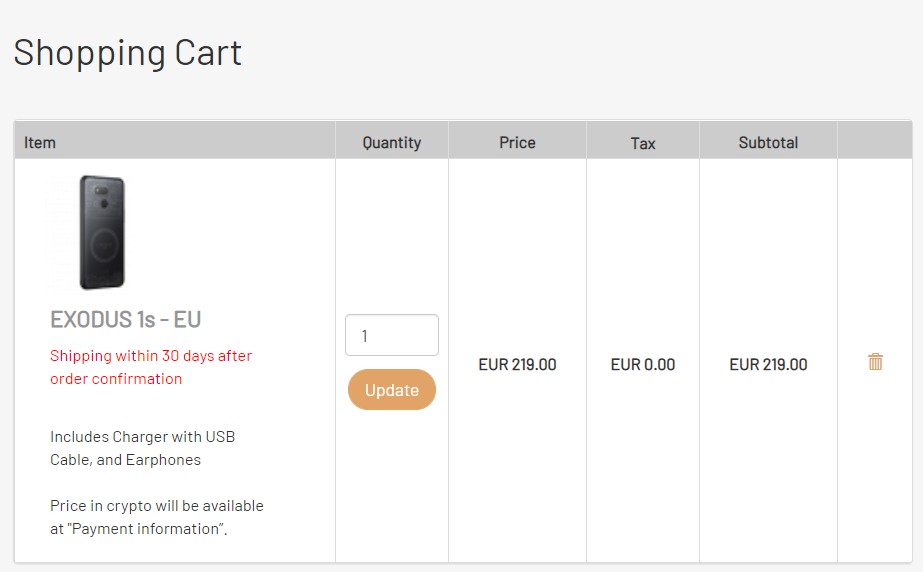Click the EUR 219.00 price value

pyautogui.click(x=517, y=365)
